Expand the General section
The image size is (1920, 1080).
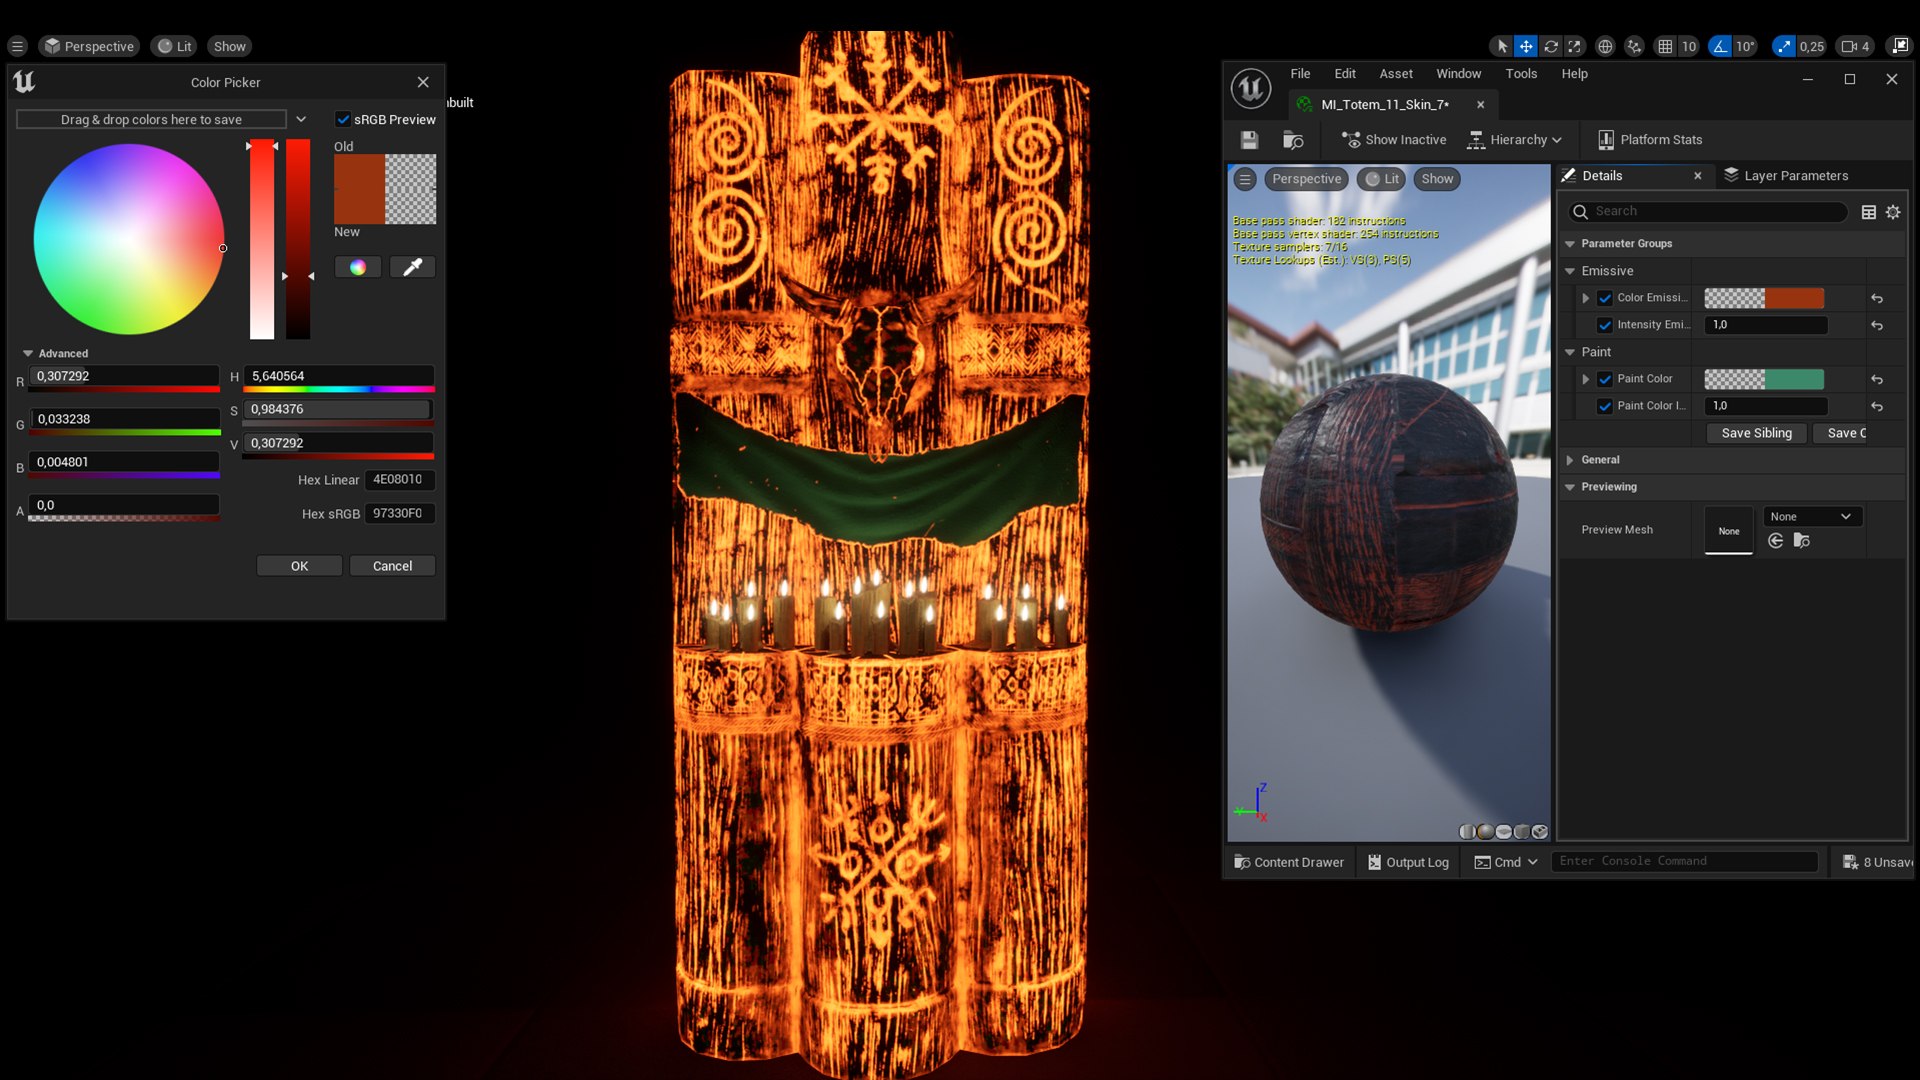1570,460
